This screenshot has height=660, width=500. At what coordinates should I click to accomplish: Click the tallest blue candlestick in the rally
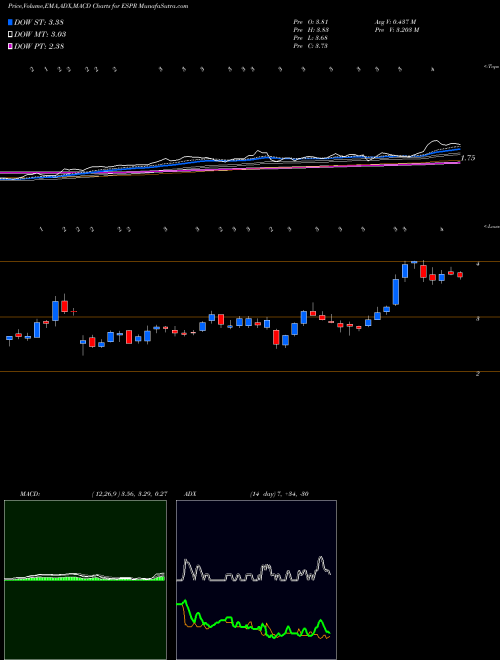click(x=396, y=292)
